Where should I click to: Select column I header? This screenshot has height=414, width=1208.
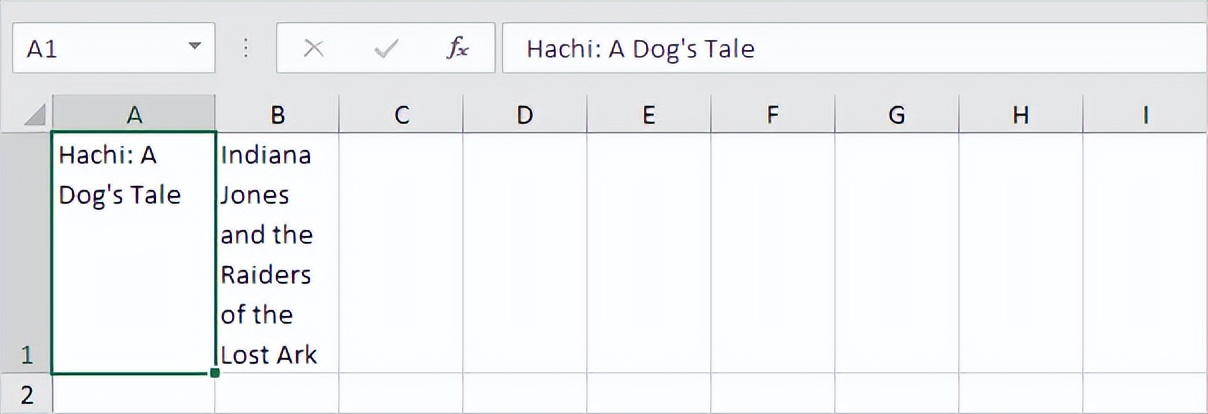coord(1144,116)
